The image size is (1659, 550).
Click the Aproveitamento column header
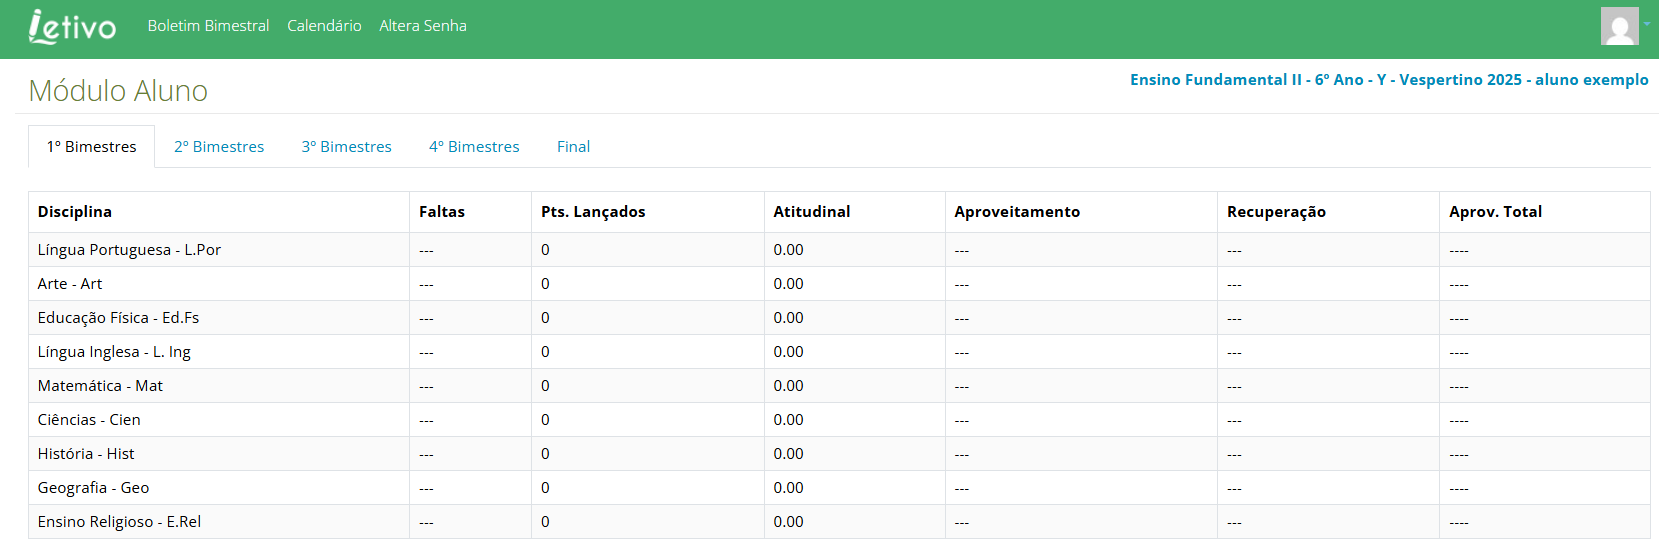(x=1016, y=212)
